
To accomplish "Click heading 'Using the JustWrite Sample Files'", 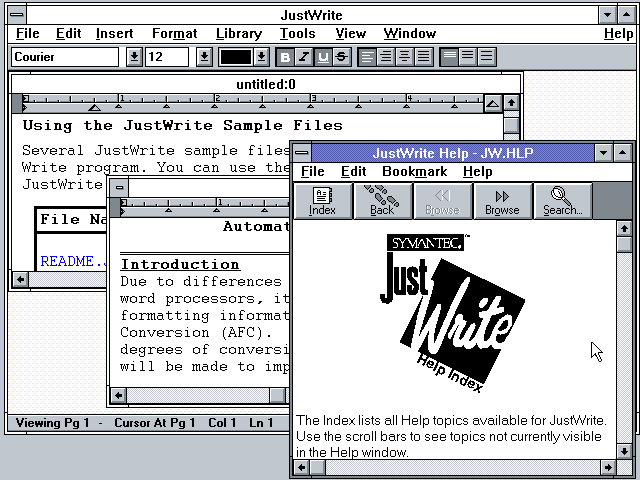I will click(182, 125).
